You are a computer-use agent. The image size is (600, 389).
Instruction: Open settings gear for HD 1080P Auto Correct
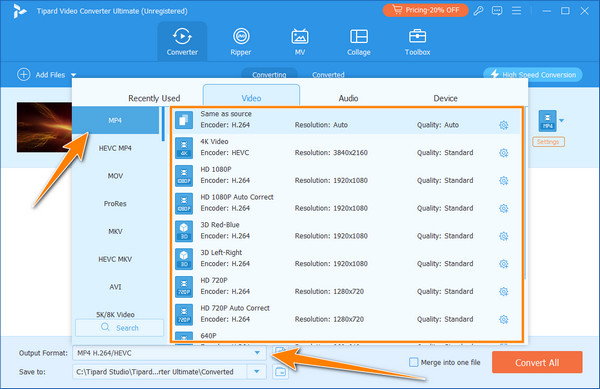click(504, 208)
